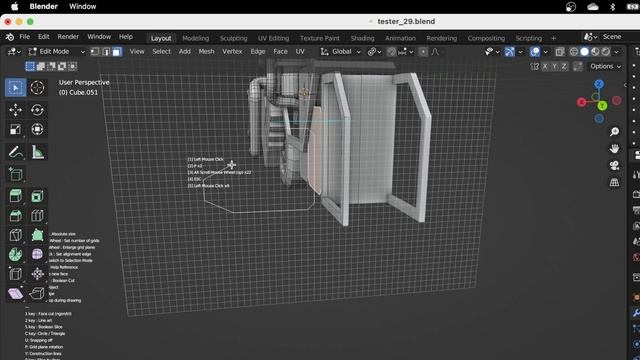Screen dimensions: 640x360
Task: Select the Select Box tool
Action: coord(16,88)
